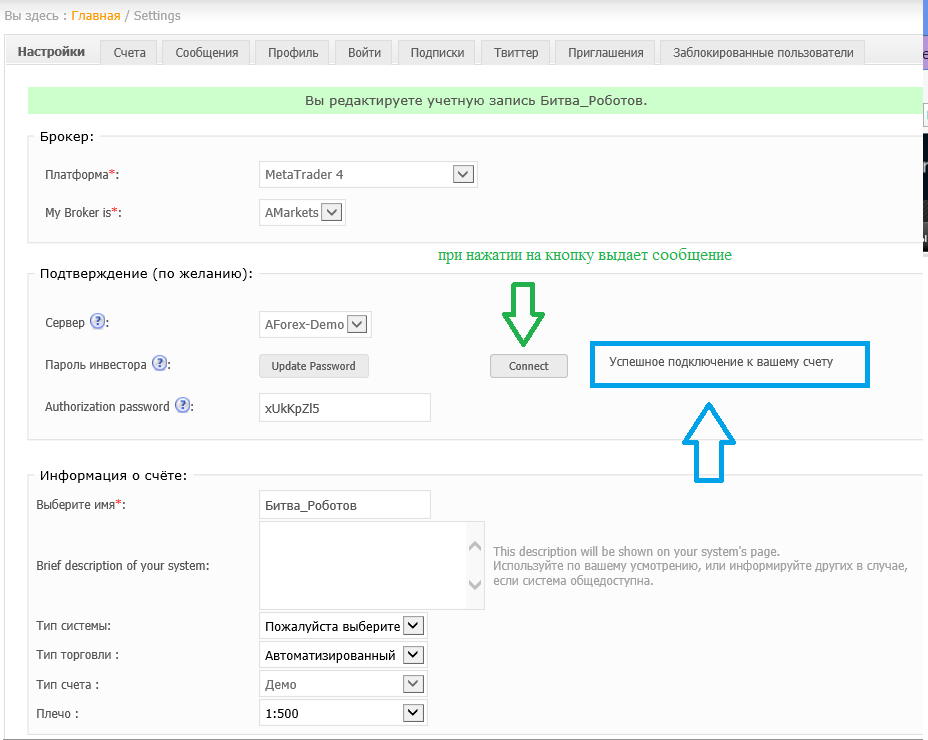Open Тип счета Демо dropdown

point(343,684)
